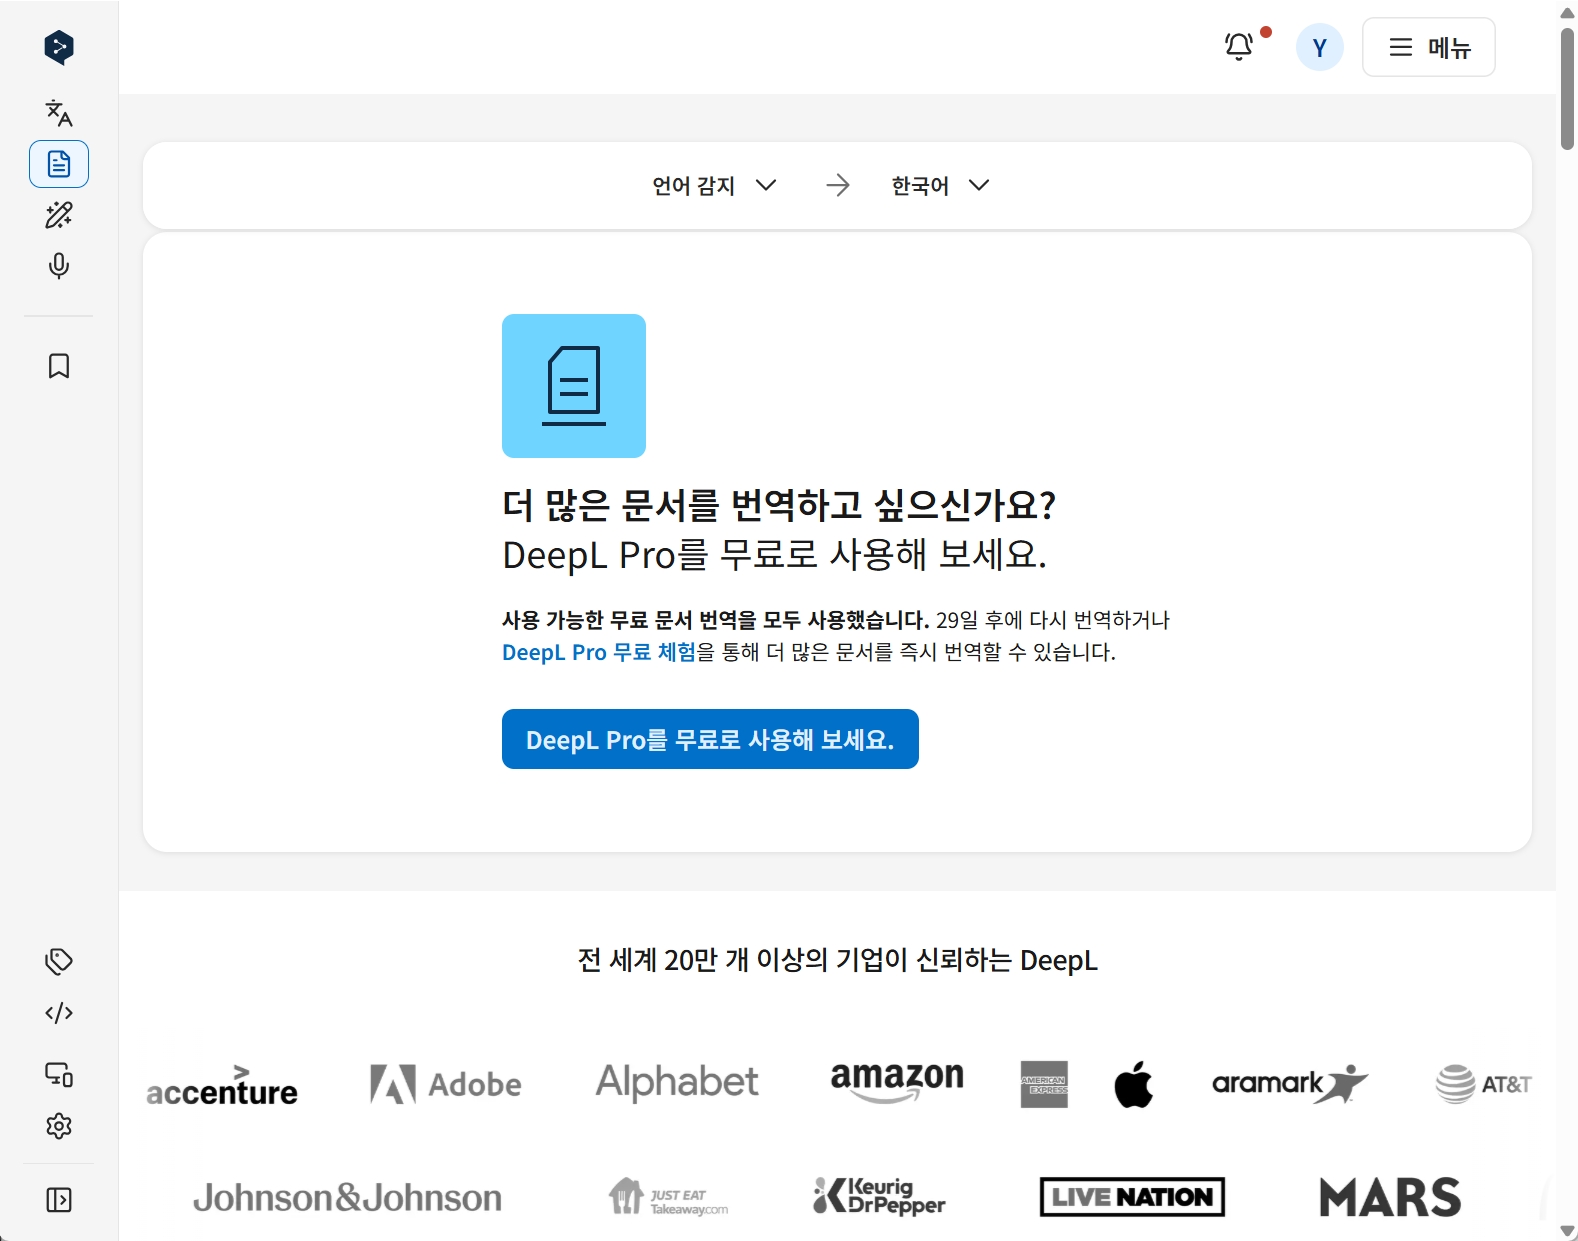Viewport: 1578px width, 1241px height.
Task: Click DeepL Pro를 무료로 사용해 보세요 button
Action: [x=710, y=739]
